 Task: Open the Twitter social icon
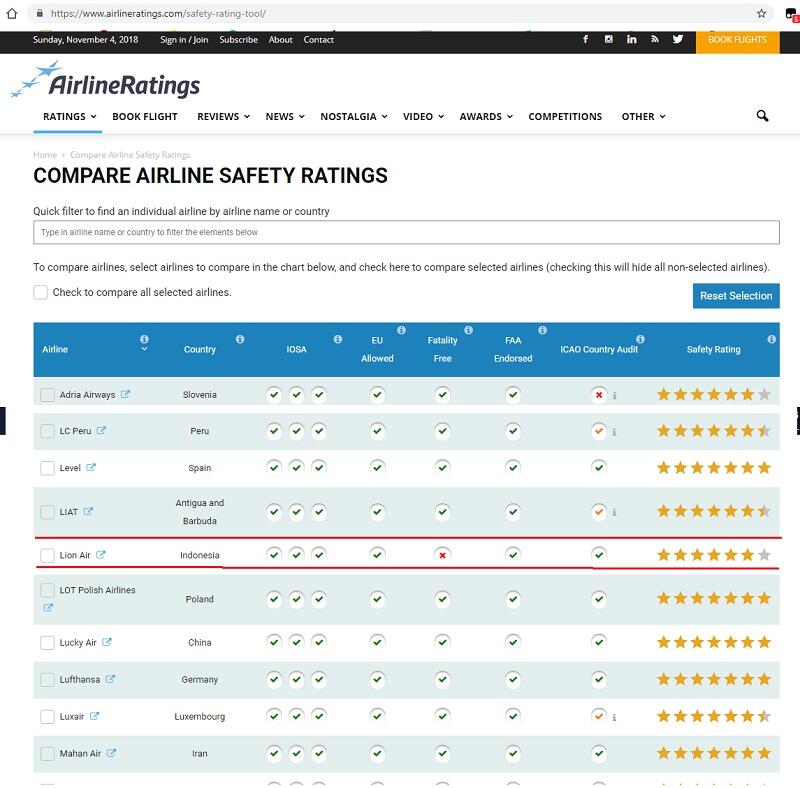[x=678, y=39]
